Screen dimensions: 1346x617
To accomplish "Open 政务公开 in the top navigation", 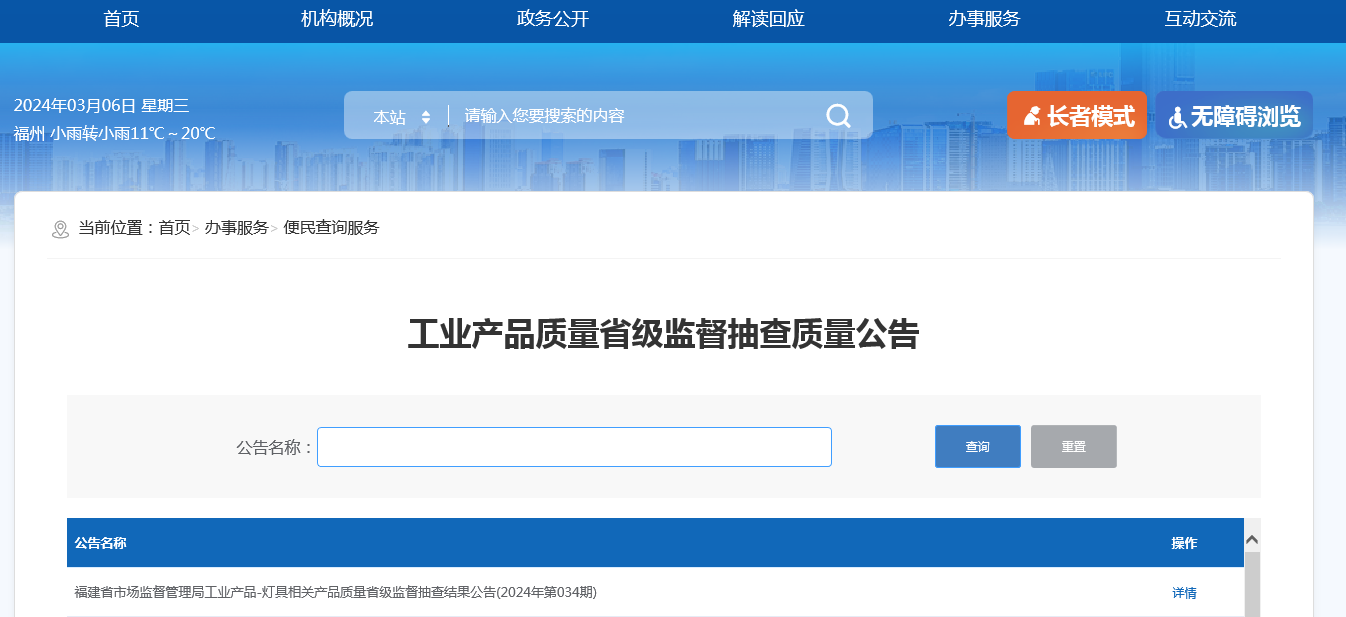I will pos(553,19).
